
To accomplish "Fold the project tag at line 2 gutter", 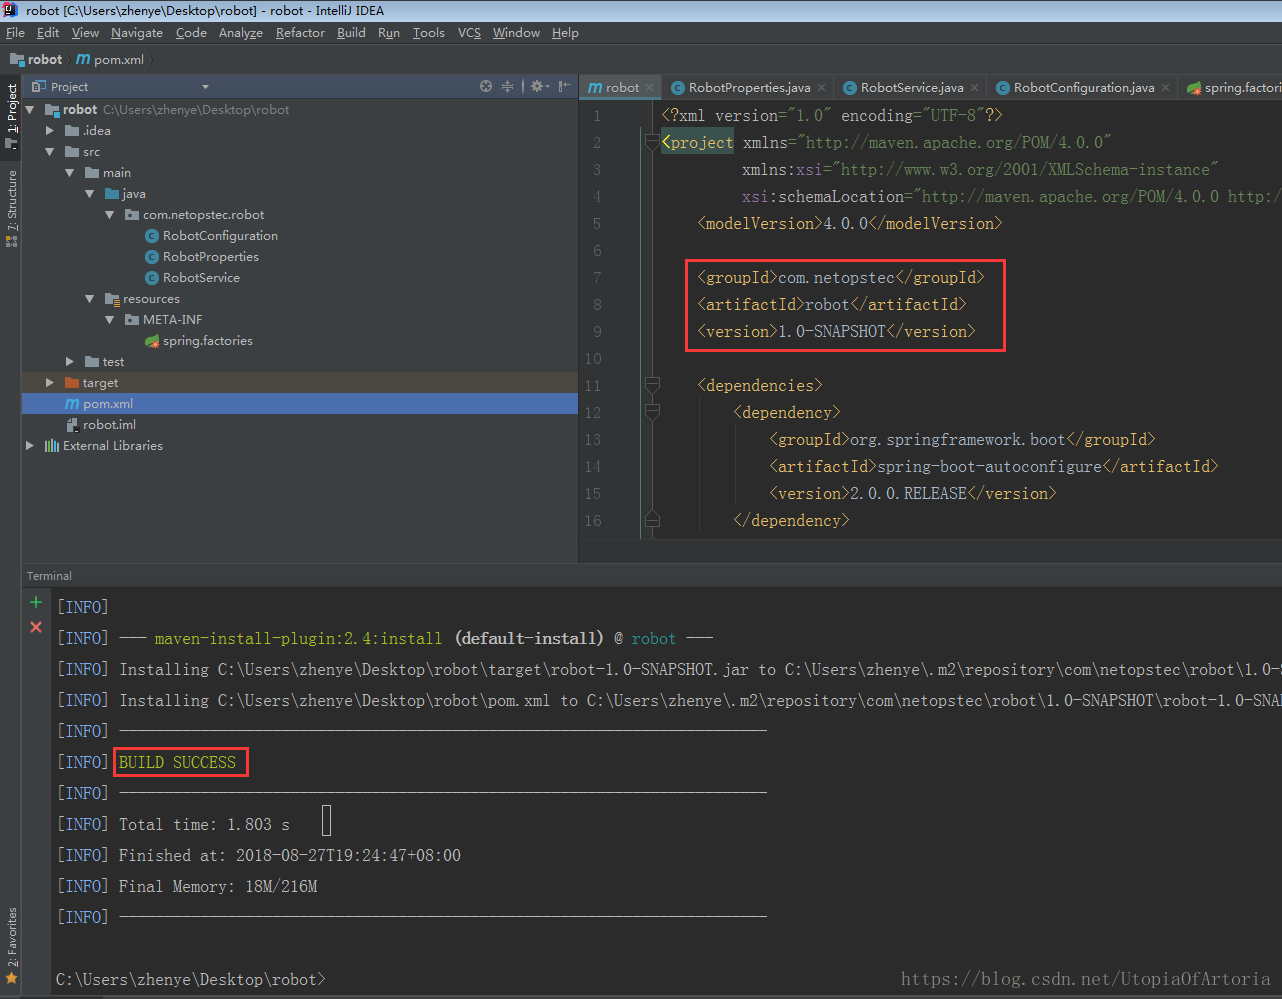I will (652, 142).
